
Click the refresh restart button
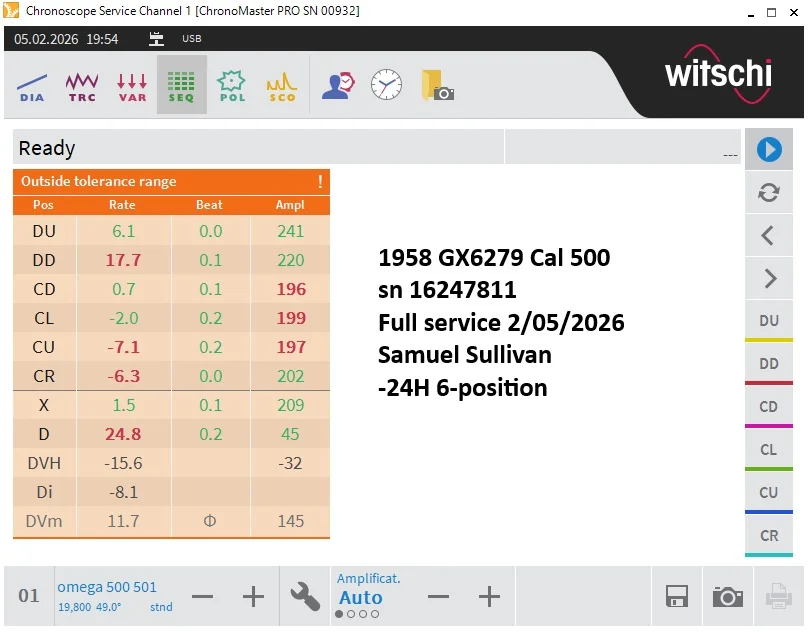(x=768, y=193)
